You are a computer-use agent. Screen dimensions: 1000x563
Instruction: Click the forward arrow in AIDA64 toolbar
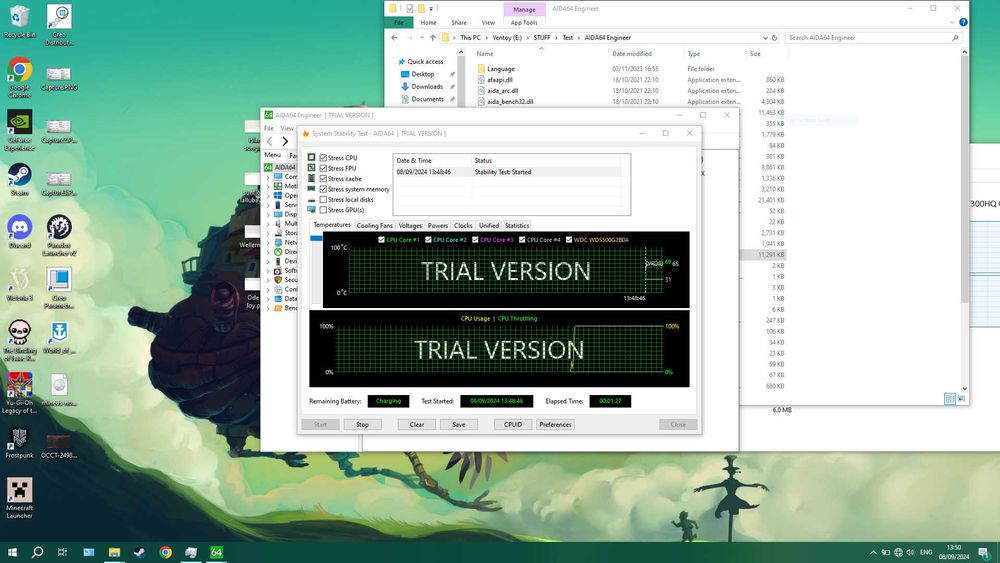285,142
